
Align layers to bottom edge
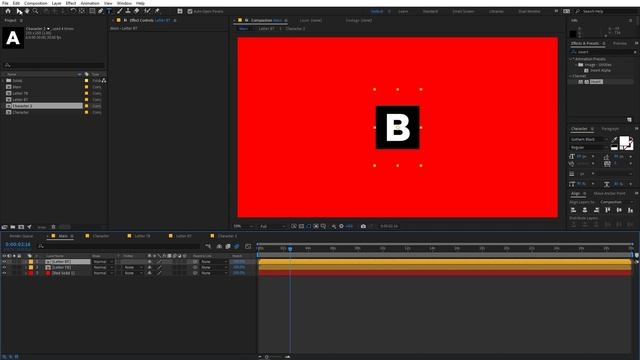click(x=631, y=210)
